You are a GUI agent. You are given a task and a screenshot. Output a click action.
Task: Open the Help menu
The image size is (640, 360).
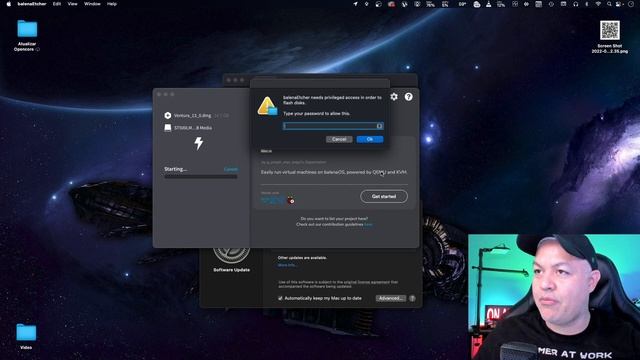click(x=112, y=4)
